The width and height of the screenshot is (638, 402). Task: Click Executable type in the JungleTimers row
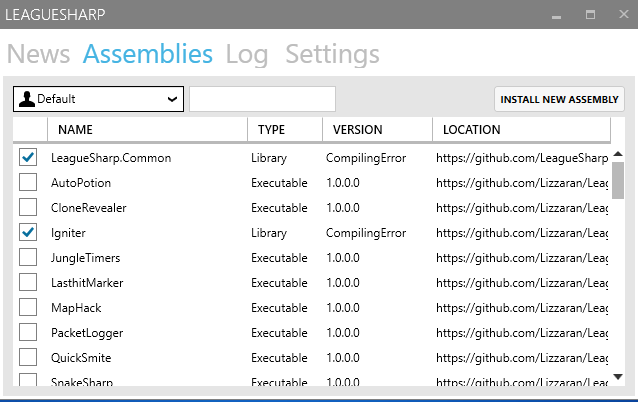pos(279,258)
